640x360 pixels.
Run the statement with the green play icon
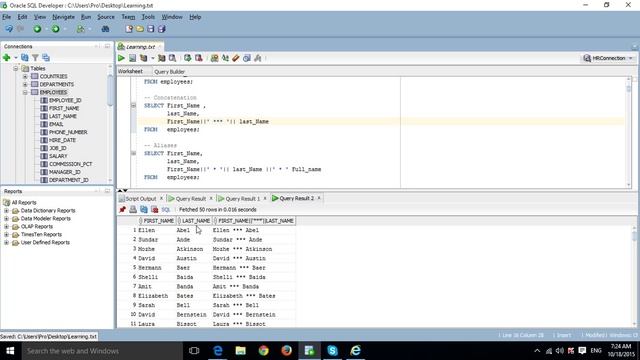121,58
